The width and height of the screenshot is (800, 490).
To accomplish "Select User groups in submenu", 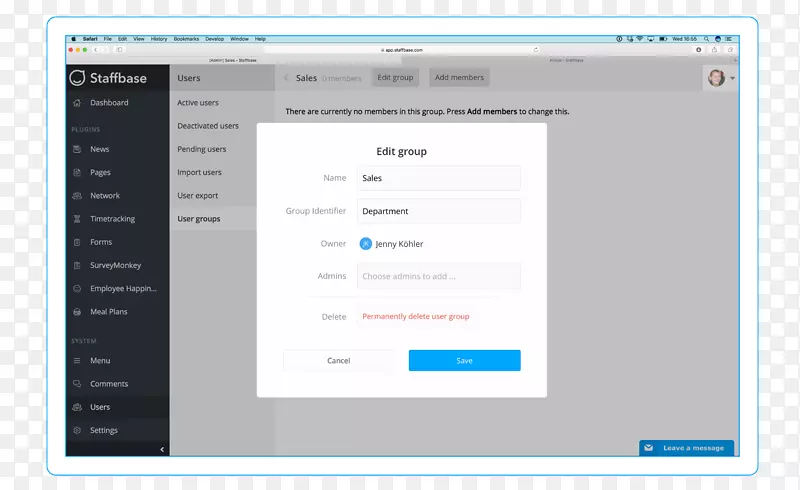I will 199,219.
